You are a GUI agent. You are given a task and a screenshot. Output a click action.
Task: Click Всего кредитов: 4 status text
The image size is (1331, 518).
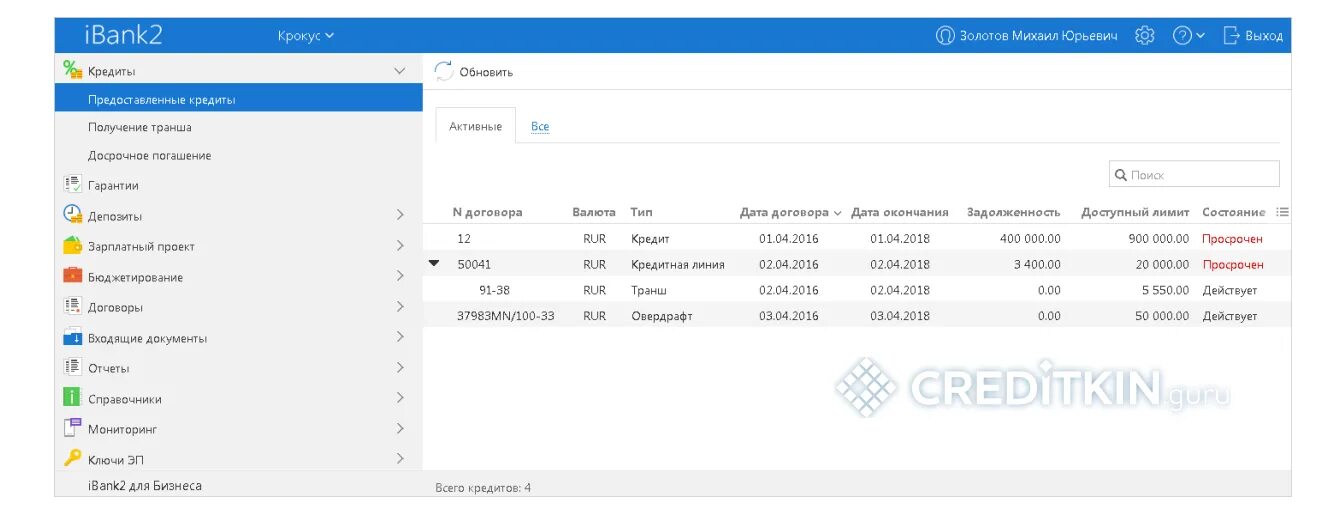click(x=483, y=488)
